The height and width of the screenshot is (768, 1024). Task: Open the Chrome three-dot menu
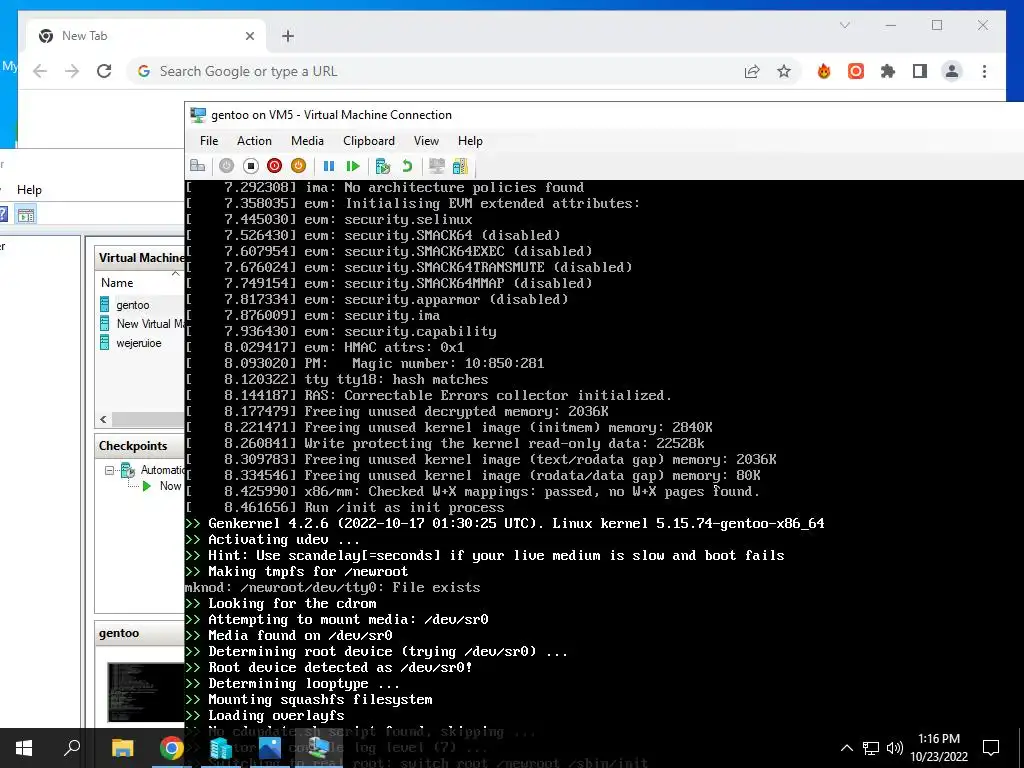pos(984,71)
